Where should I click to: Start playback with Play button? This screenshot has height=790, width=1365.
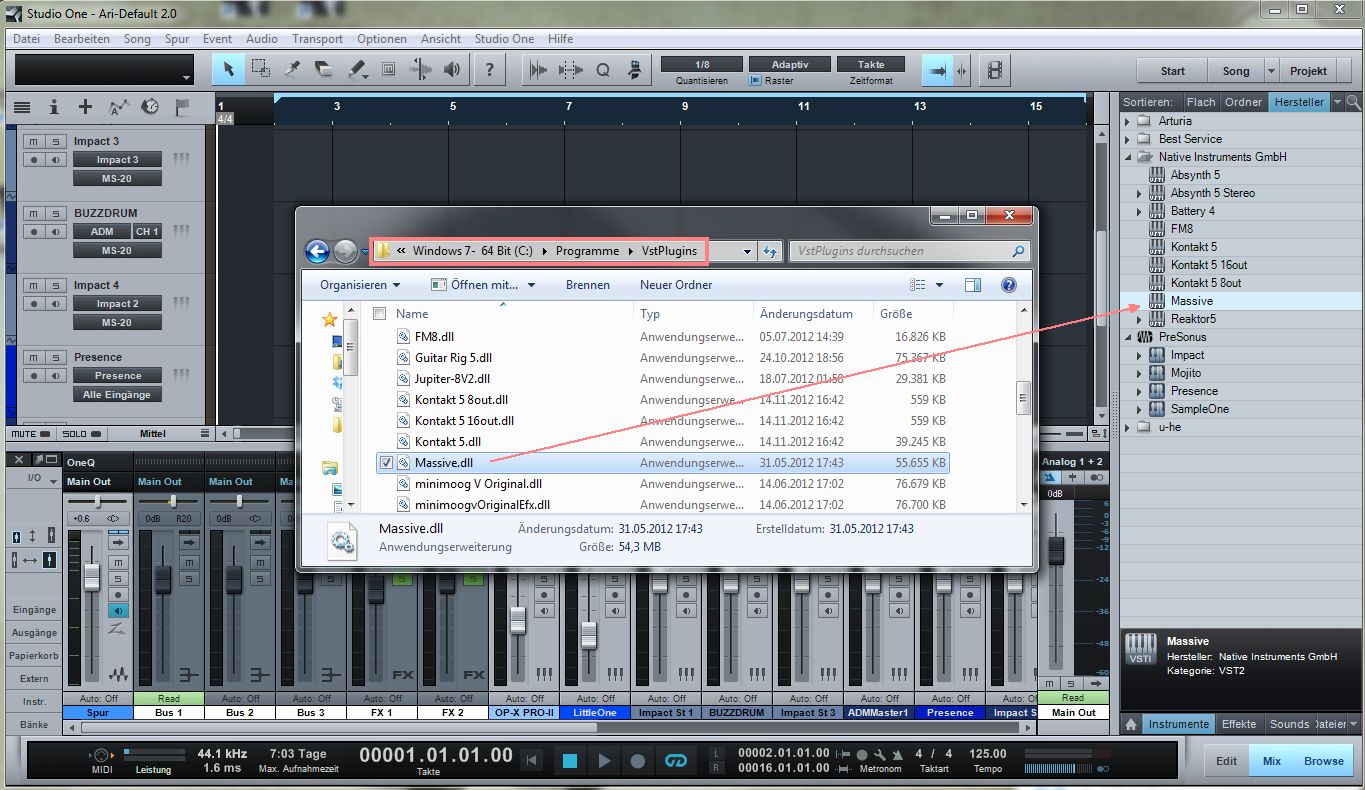603,761
